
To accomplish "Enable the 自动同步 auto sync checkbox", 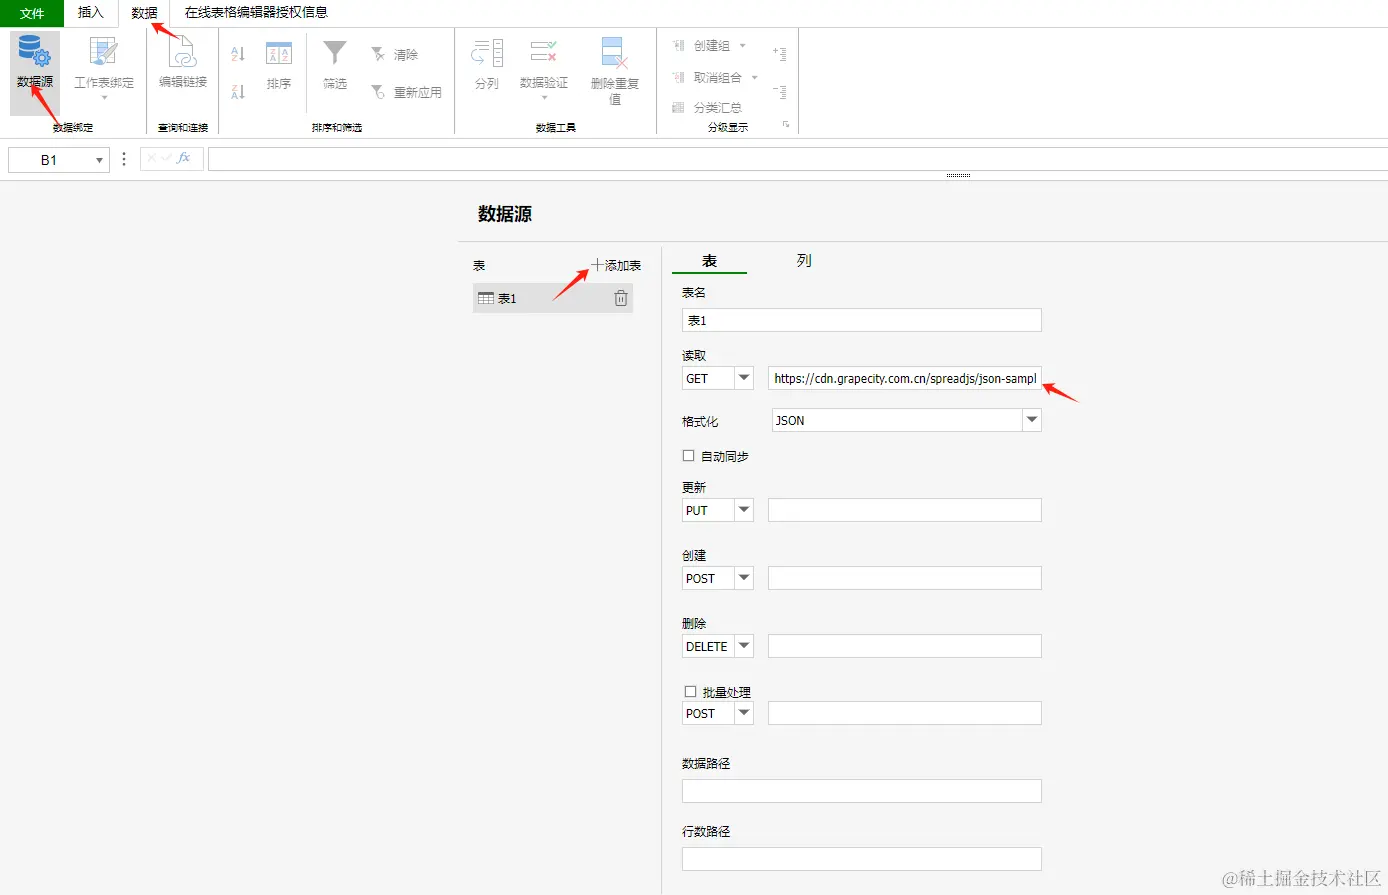I will (688, 456).
